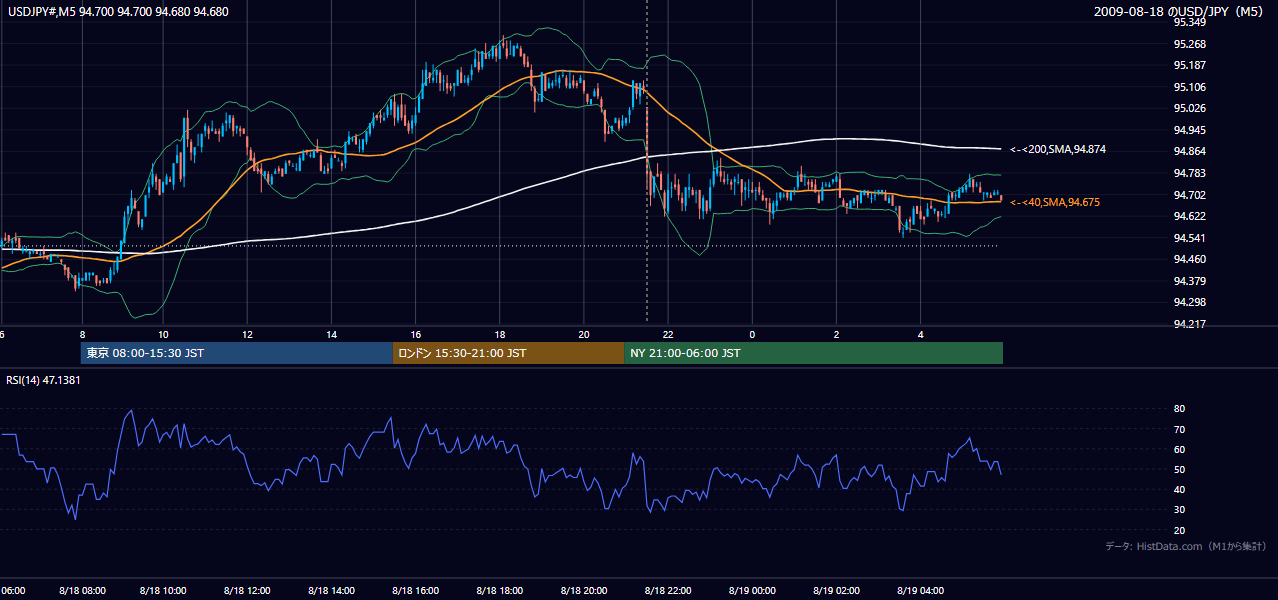This screenshot has height=600, width=1278.
Task: Click price axis label 94.702
Action: 1189,195
